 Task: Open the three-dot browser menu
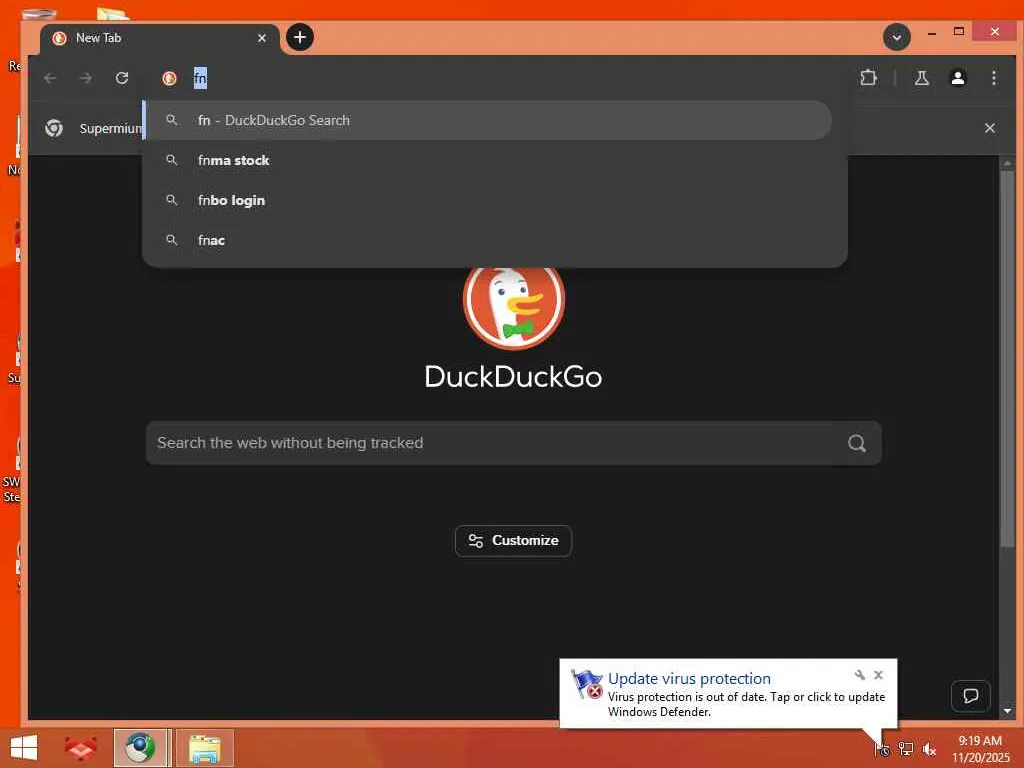[993, 78]
